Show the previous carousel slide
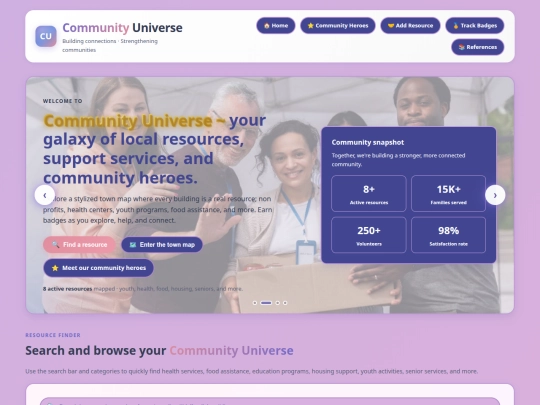This screenshot has width=540, height=405. click(45, 195)
